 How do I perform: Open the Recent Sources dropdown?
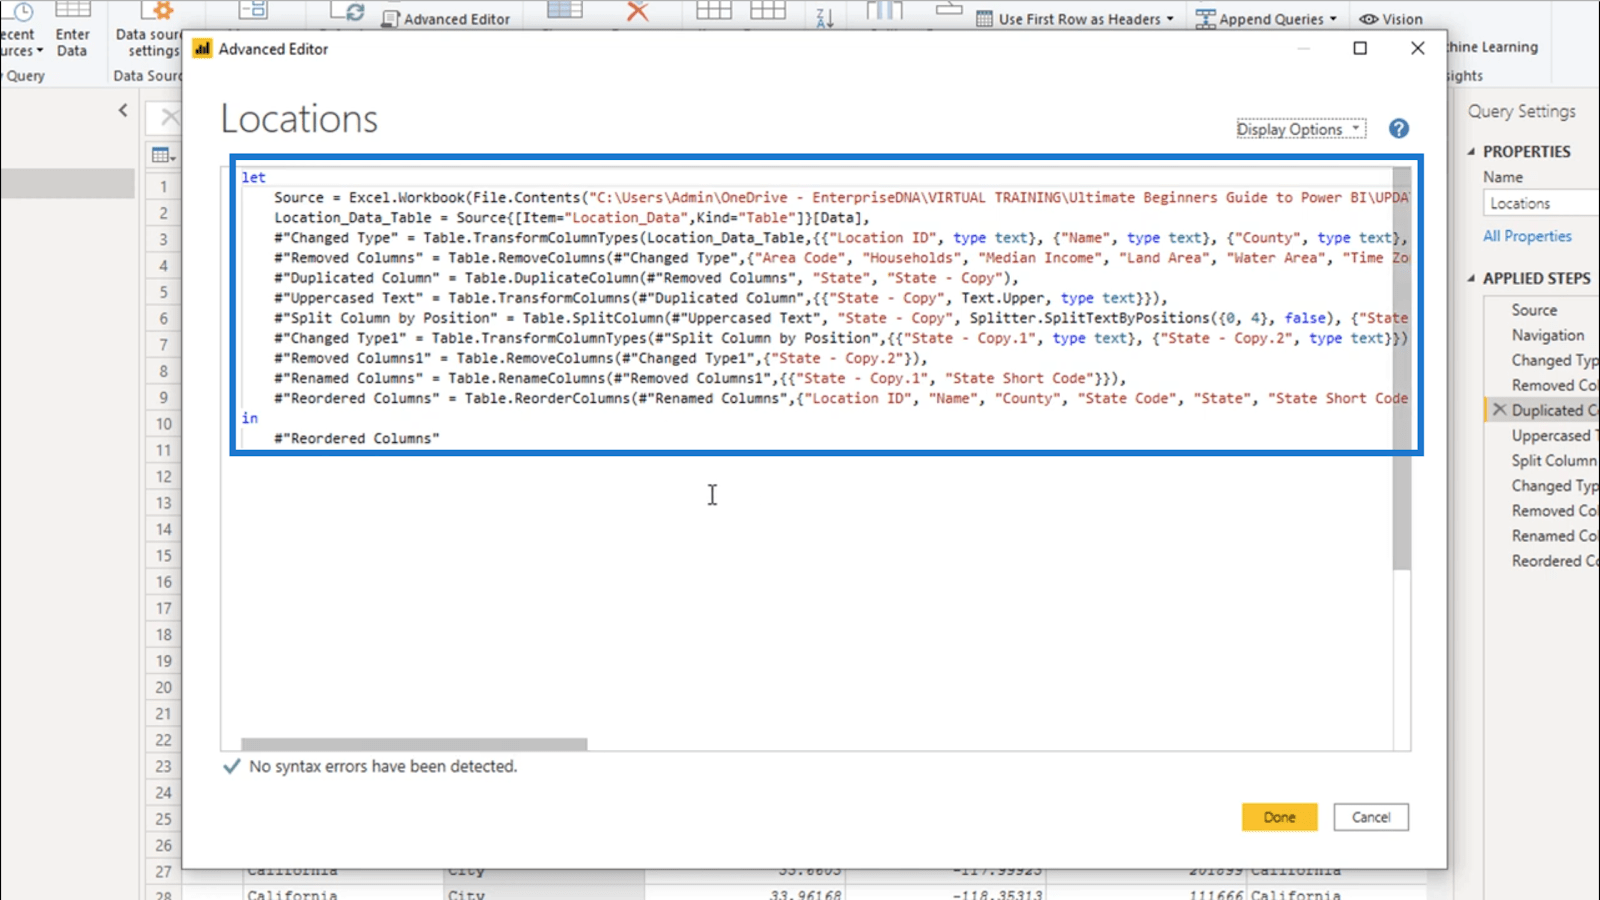click(20, 30)
